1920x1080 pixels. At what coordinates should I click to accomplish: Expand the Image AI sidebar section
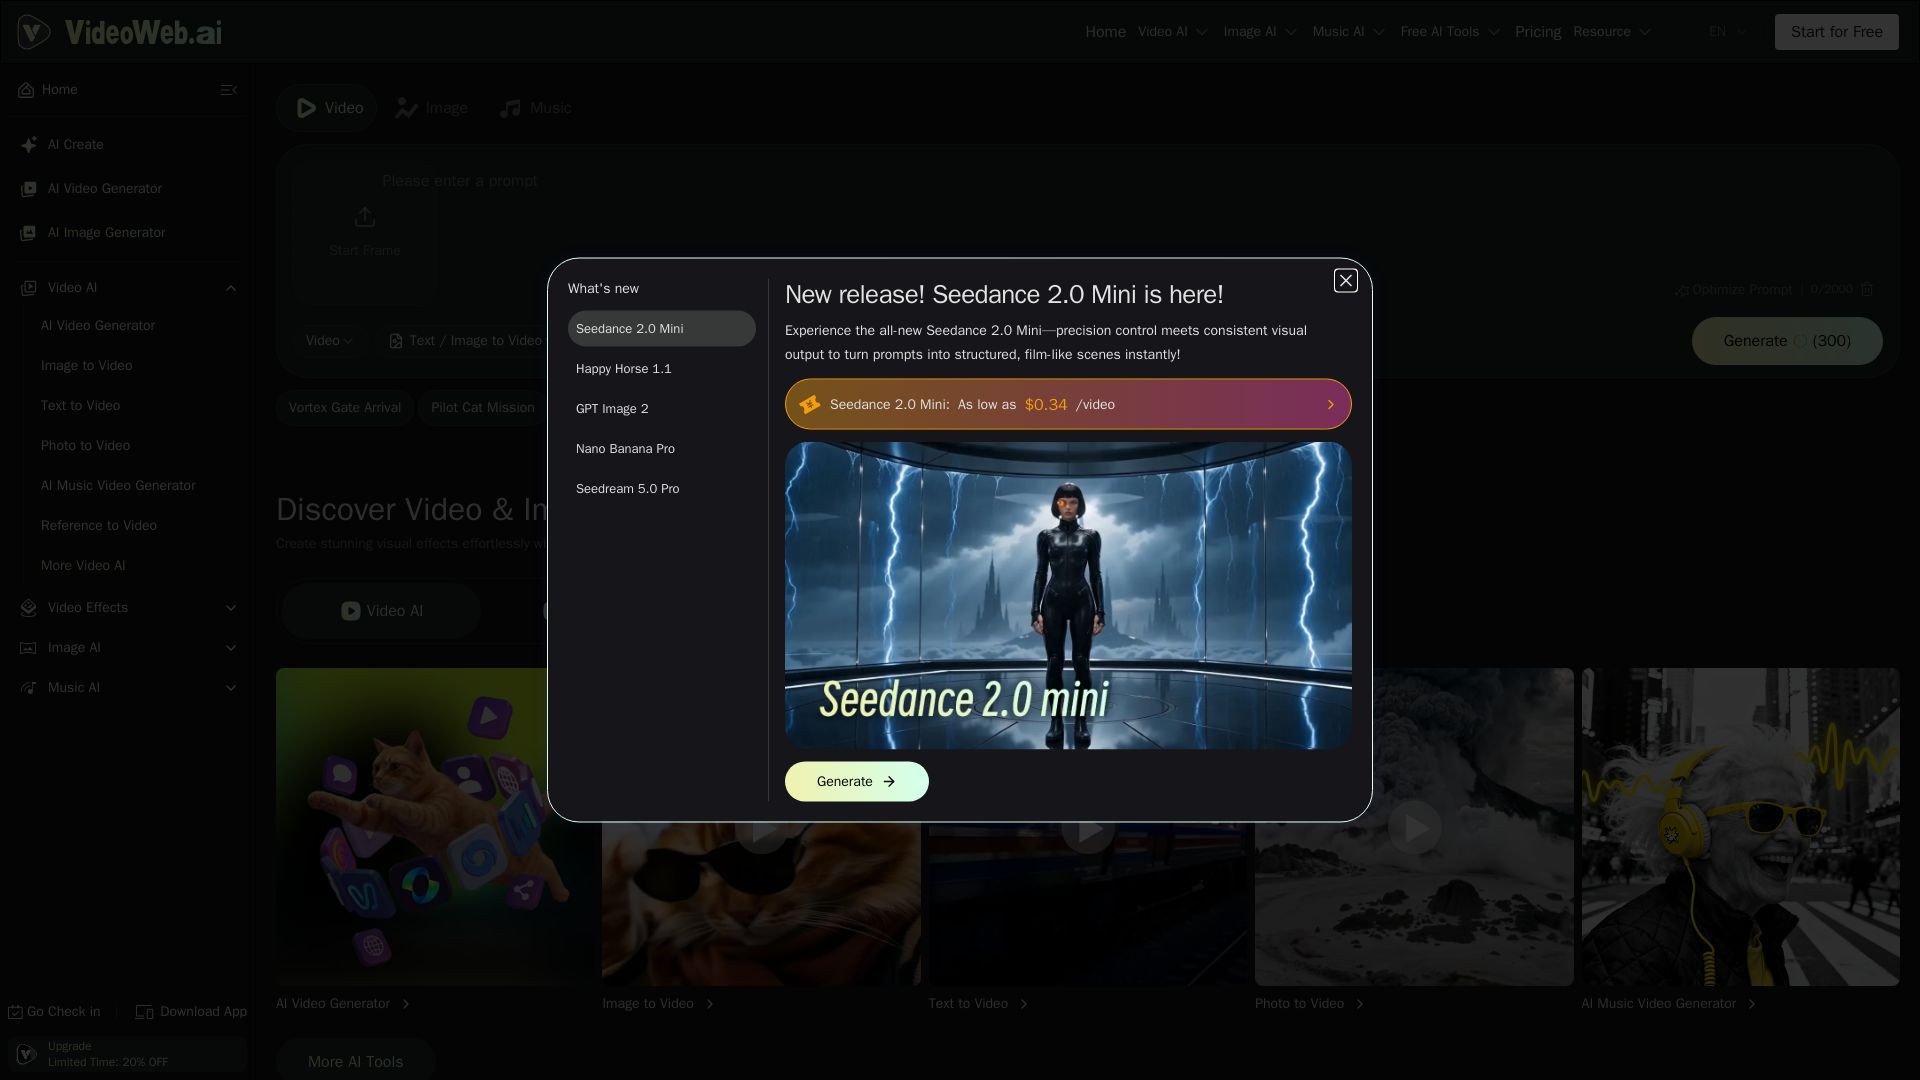231,648
